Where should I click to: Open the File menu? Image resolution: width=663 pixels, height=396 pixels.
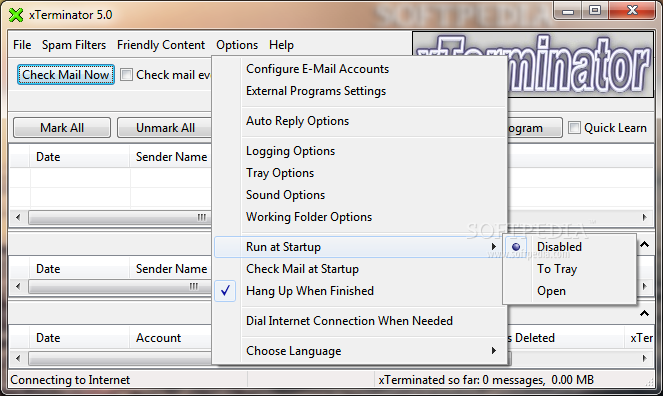click(22, 45)
